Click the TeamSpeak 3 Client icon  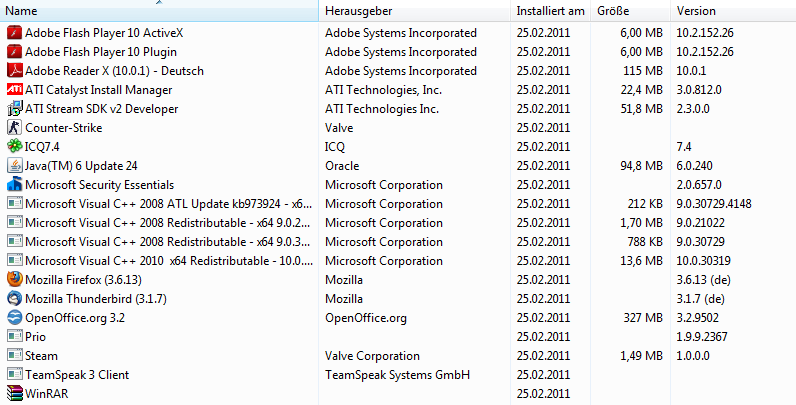pos(15,375)
